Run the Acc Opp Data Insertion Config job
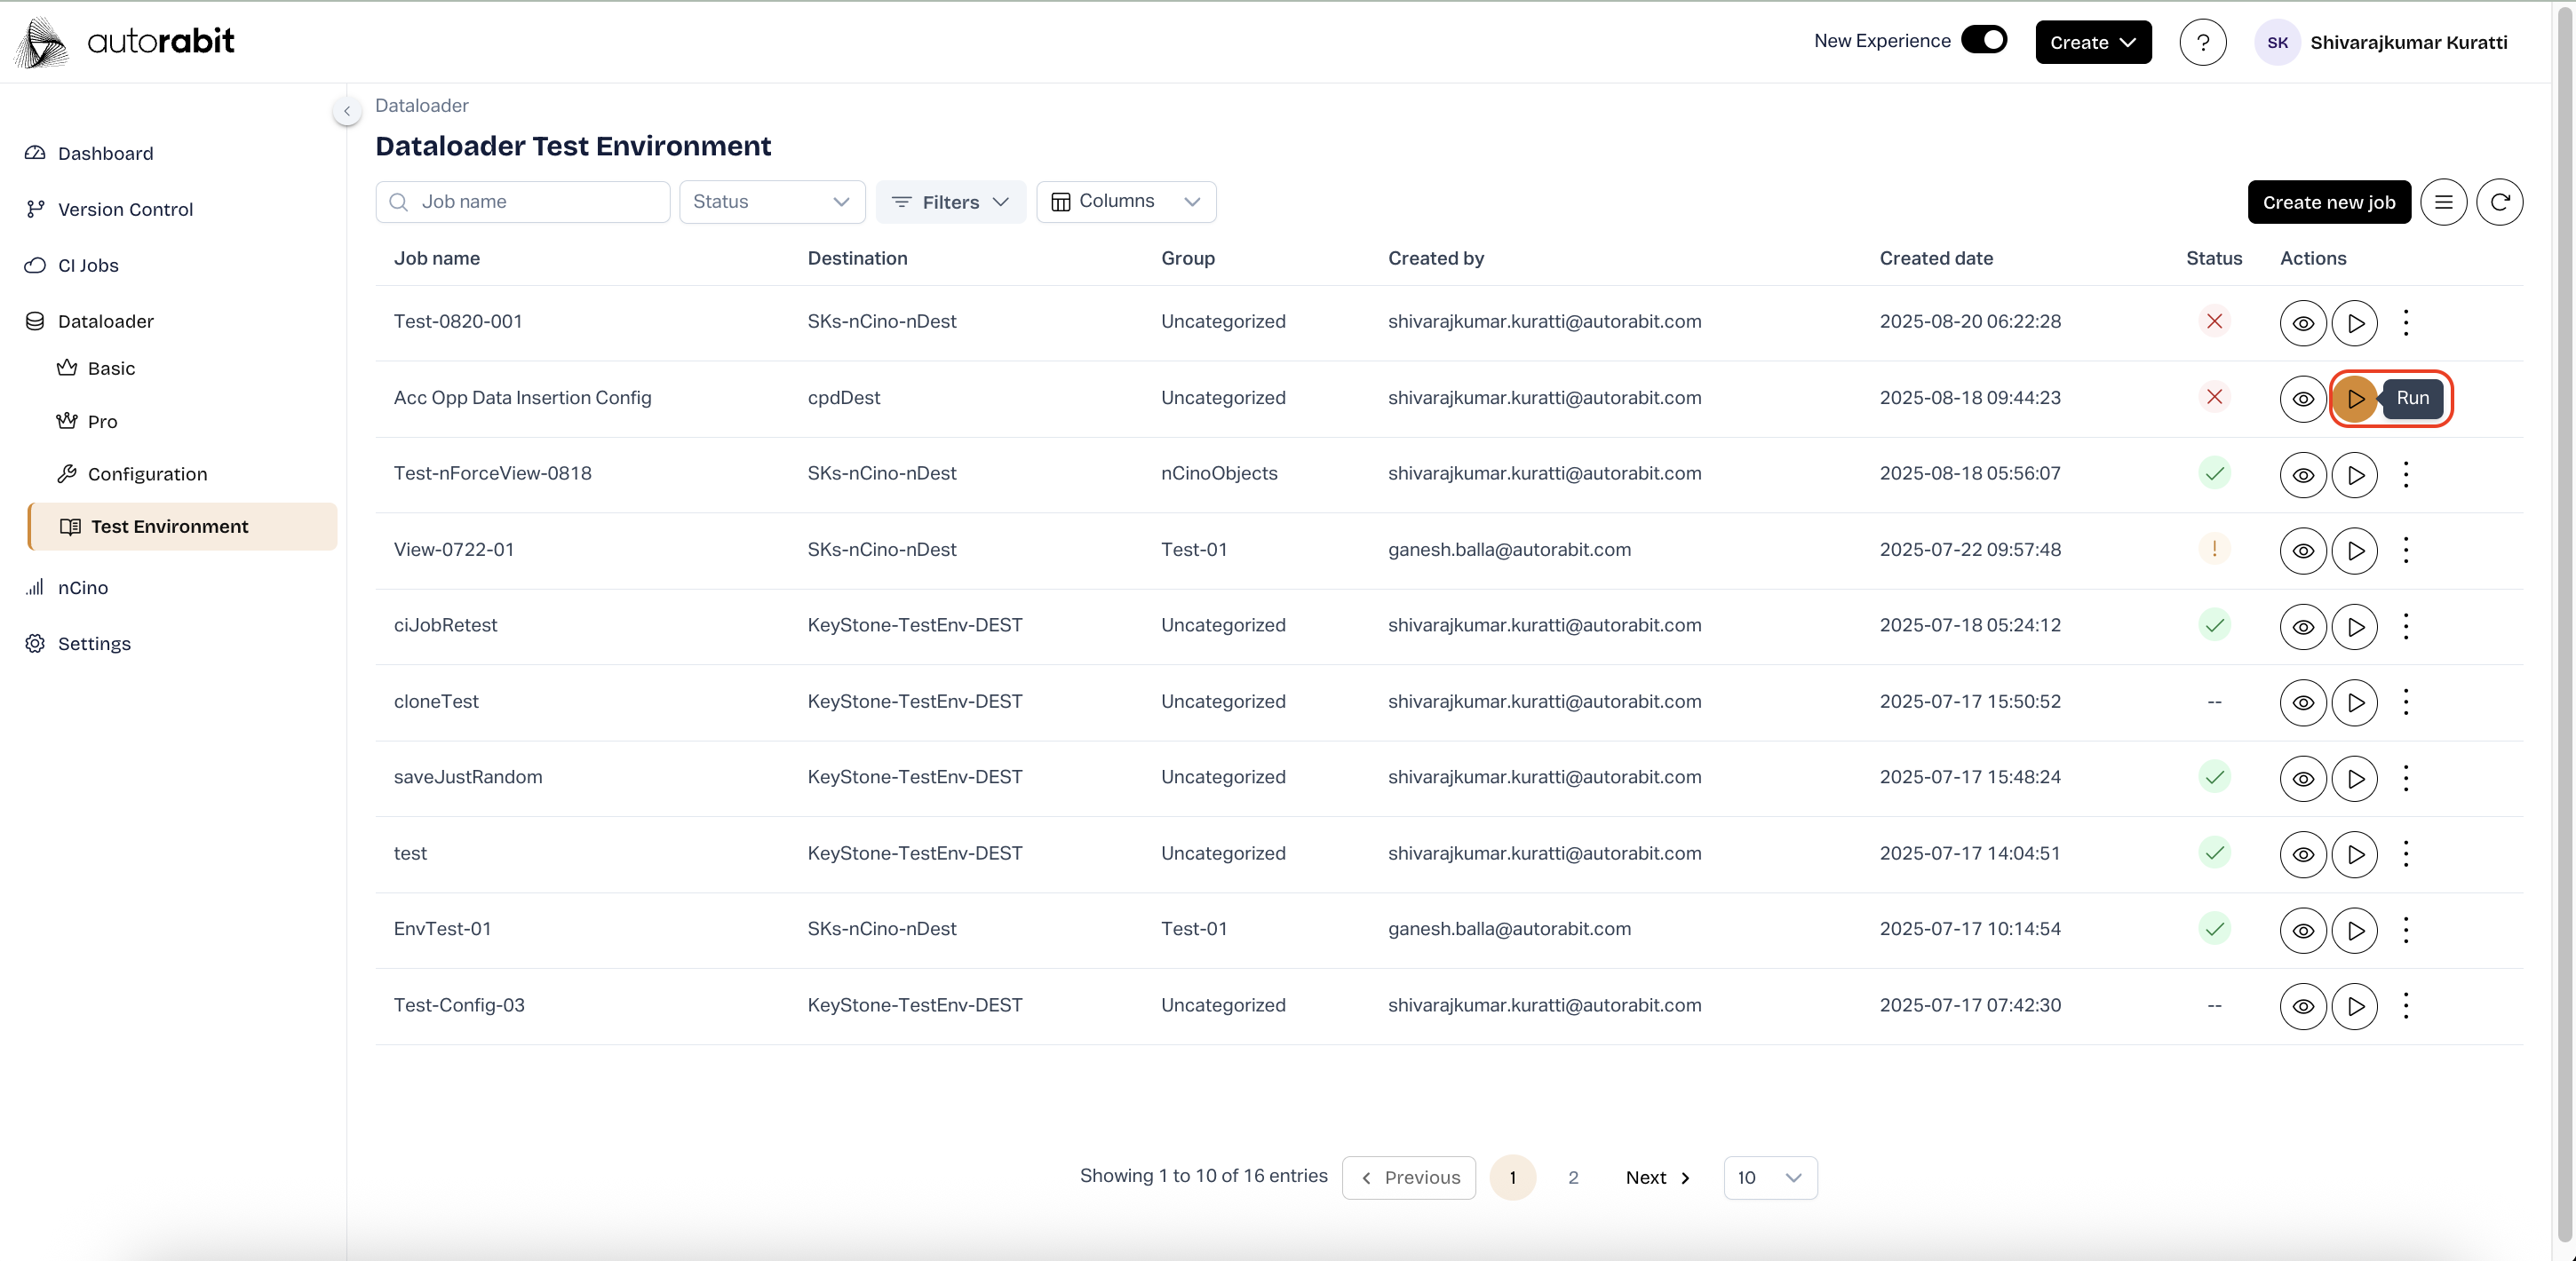This screenshot has height=1261, width=2576. point(2355,398)
